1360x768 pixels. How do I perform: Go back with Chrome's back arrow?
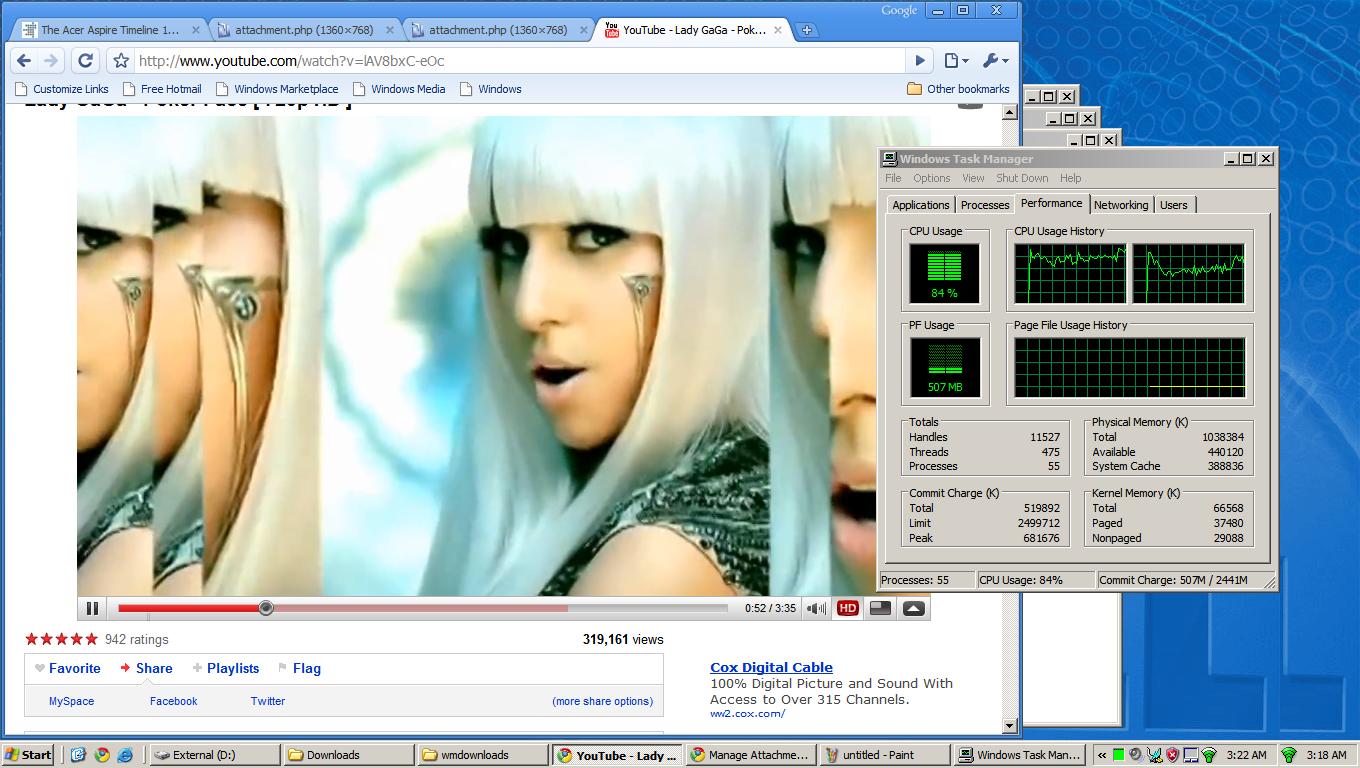(x=25, y=61)
